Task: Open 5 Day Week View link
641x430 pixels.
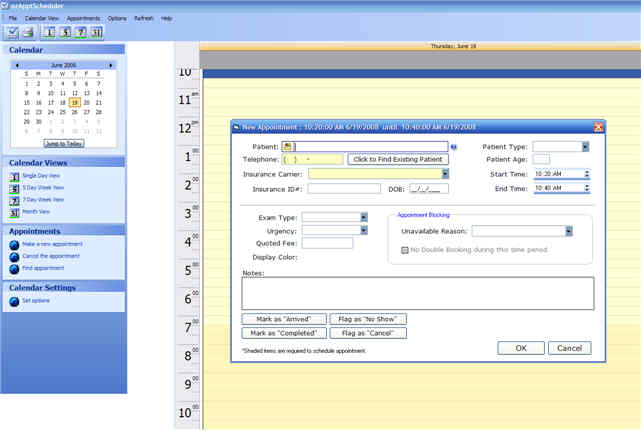Action: (x=43, y=188)
